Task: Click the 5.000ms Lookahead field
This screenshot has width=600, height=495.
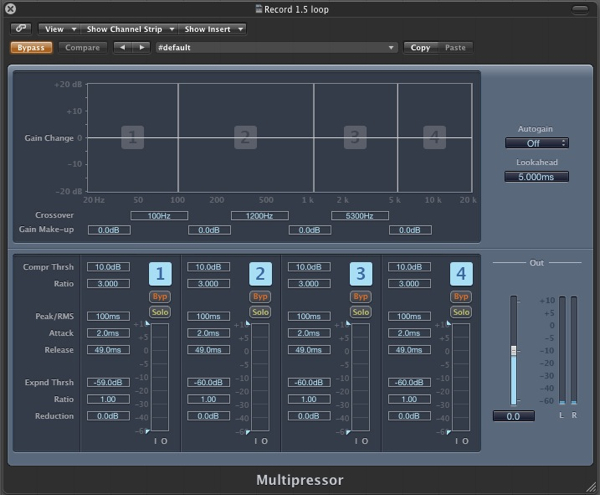Action: [536, 177]
